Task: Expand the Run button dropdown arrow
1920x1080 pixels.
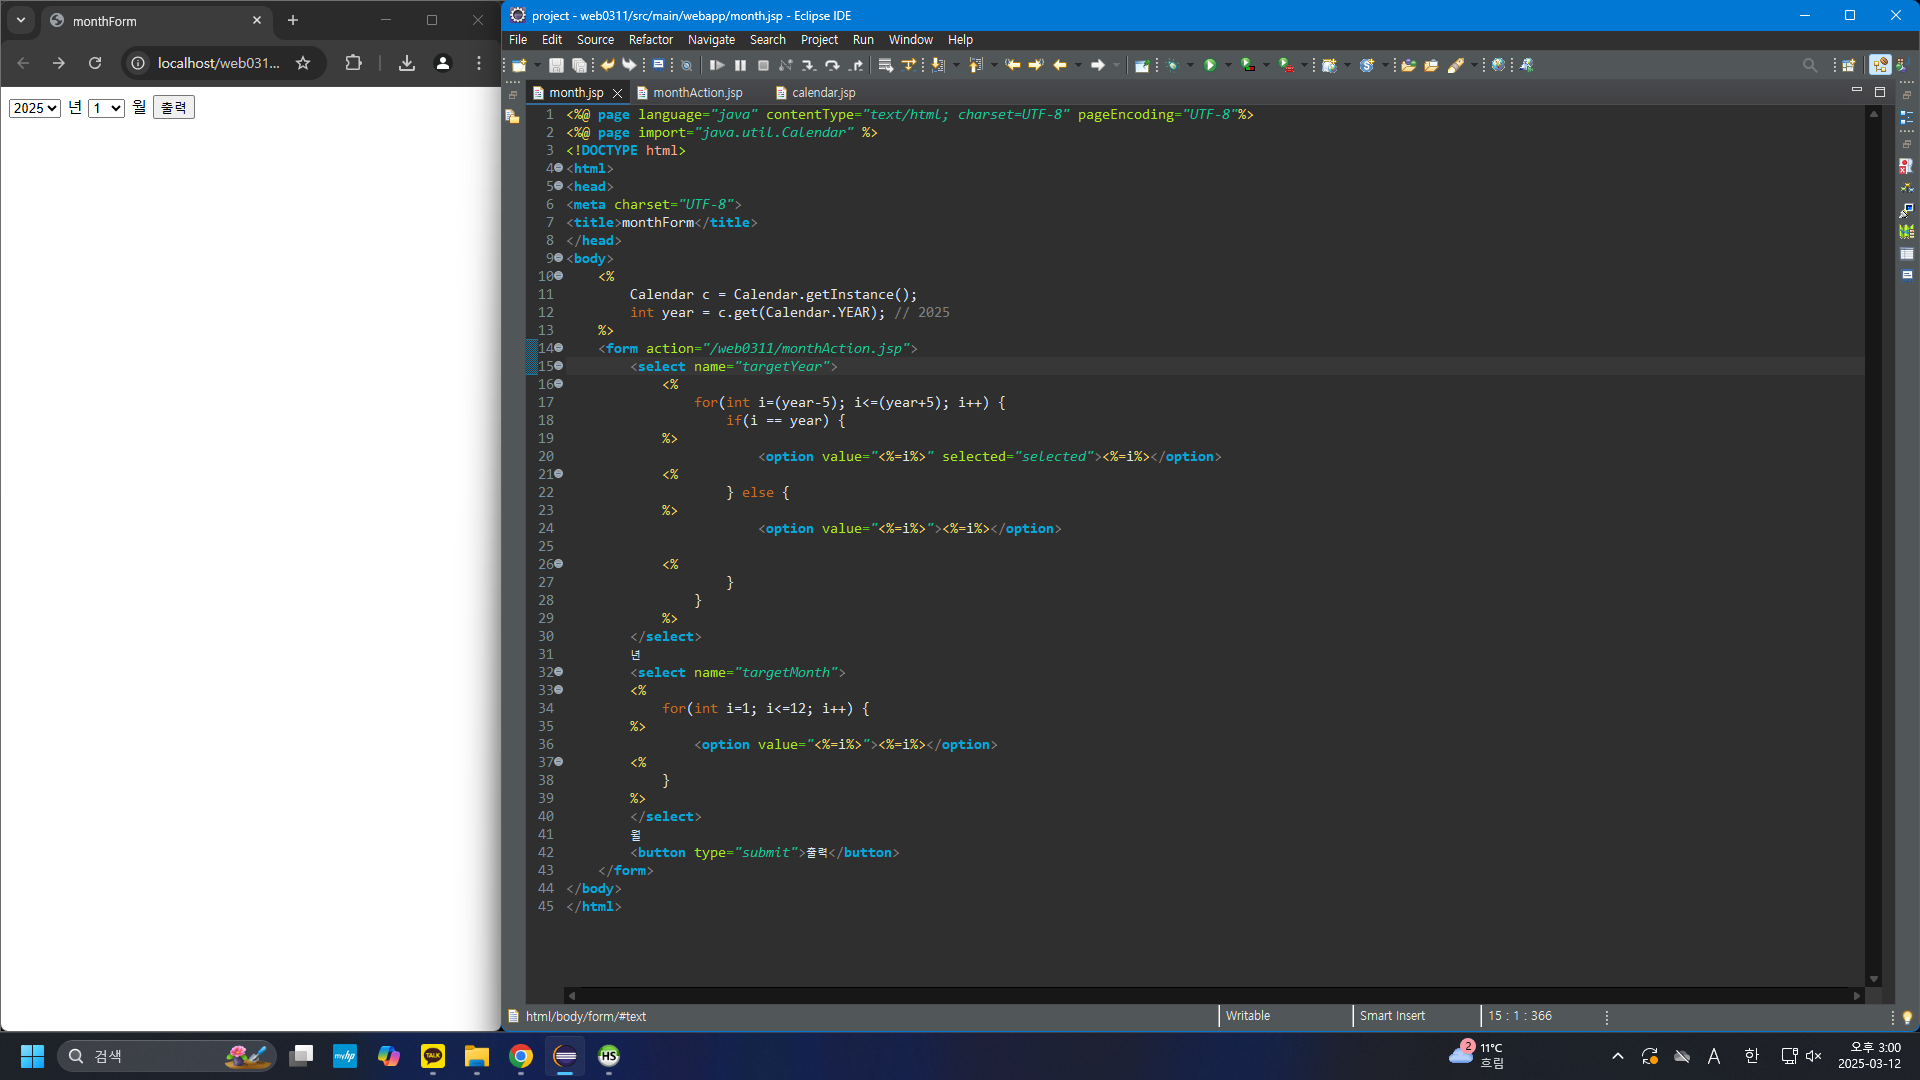Action: coord(1228,65)
